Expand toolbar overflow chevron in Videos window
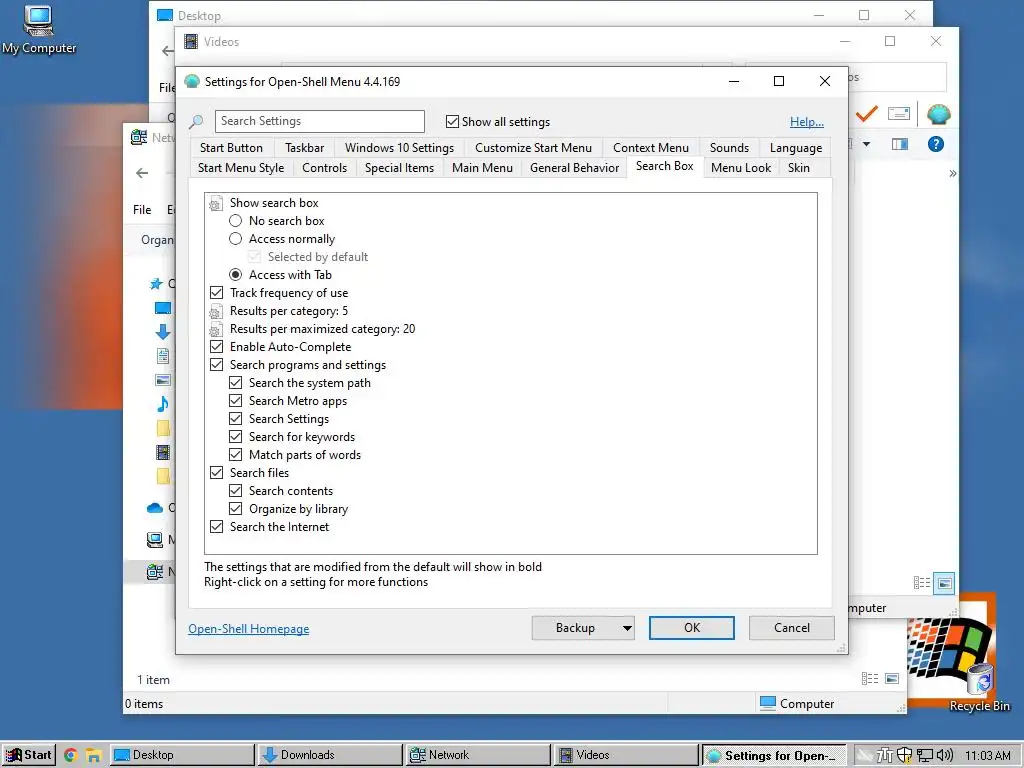Screen dimensions: 1024x768 tap(953, 173)
